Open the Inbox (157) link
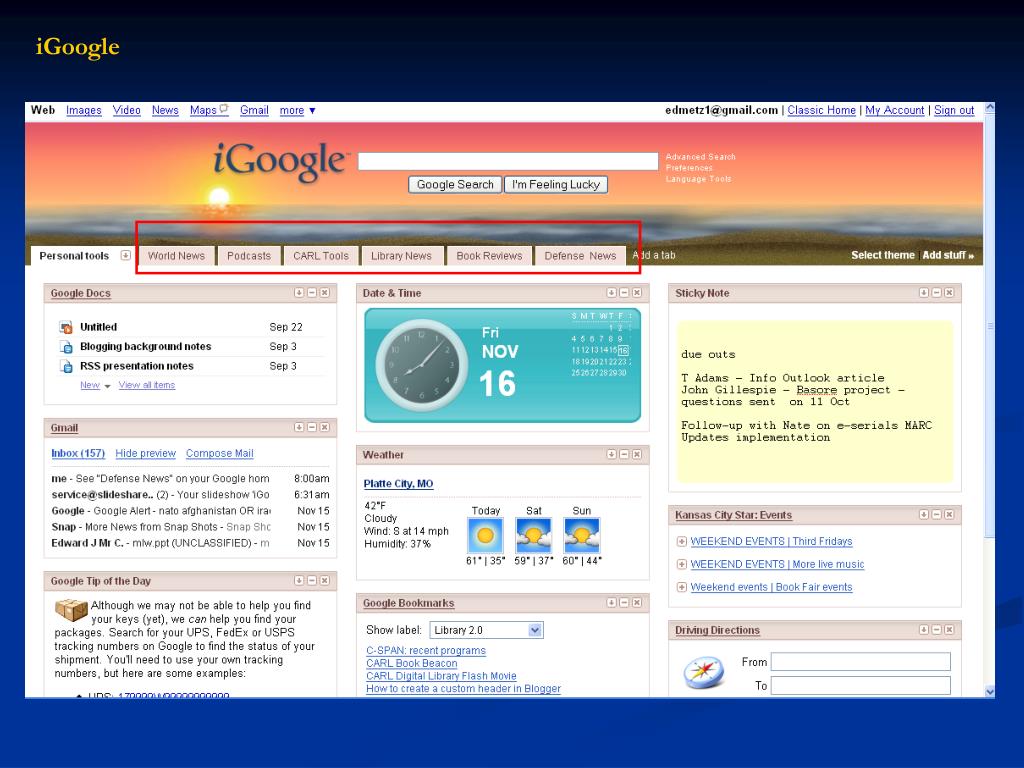The width and height of the screenshot is (1024, 768). point(78,453)
